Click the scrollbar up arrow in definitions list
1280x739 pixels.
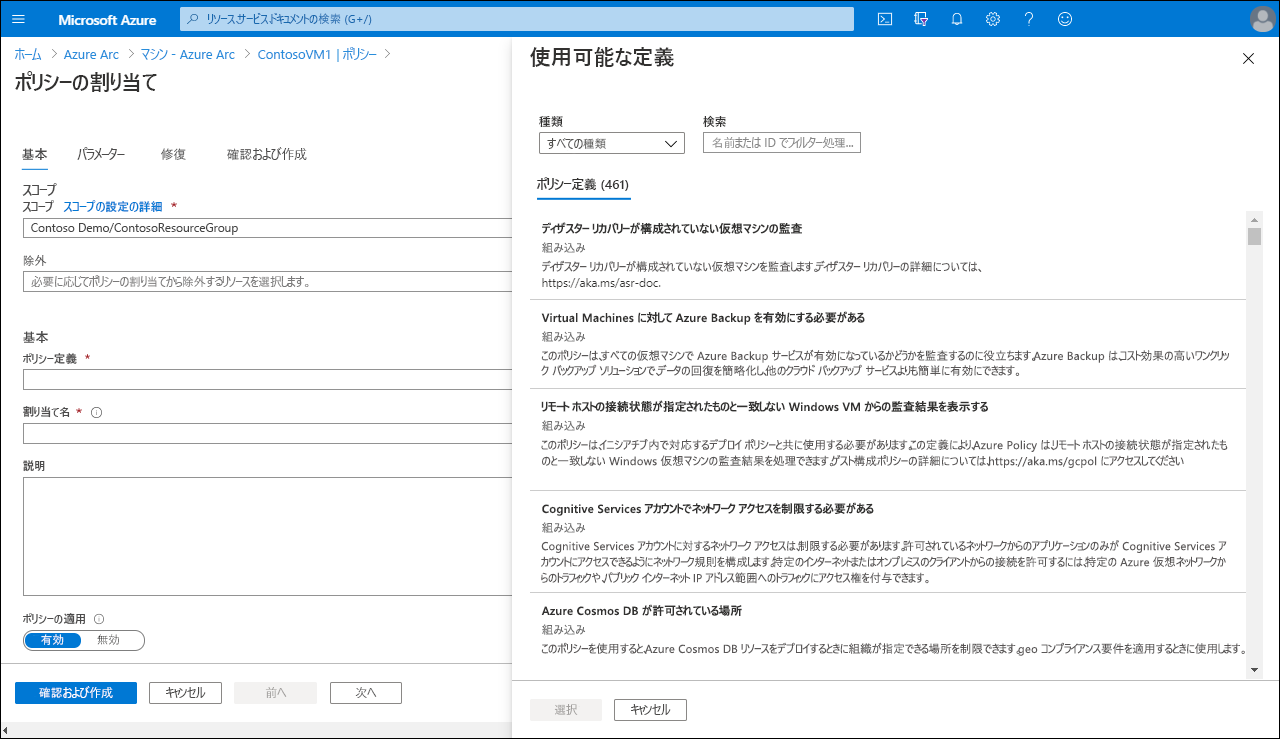point(1254,218)
